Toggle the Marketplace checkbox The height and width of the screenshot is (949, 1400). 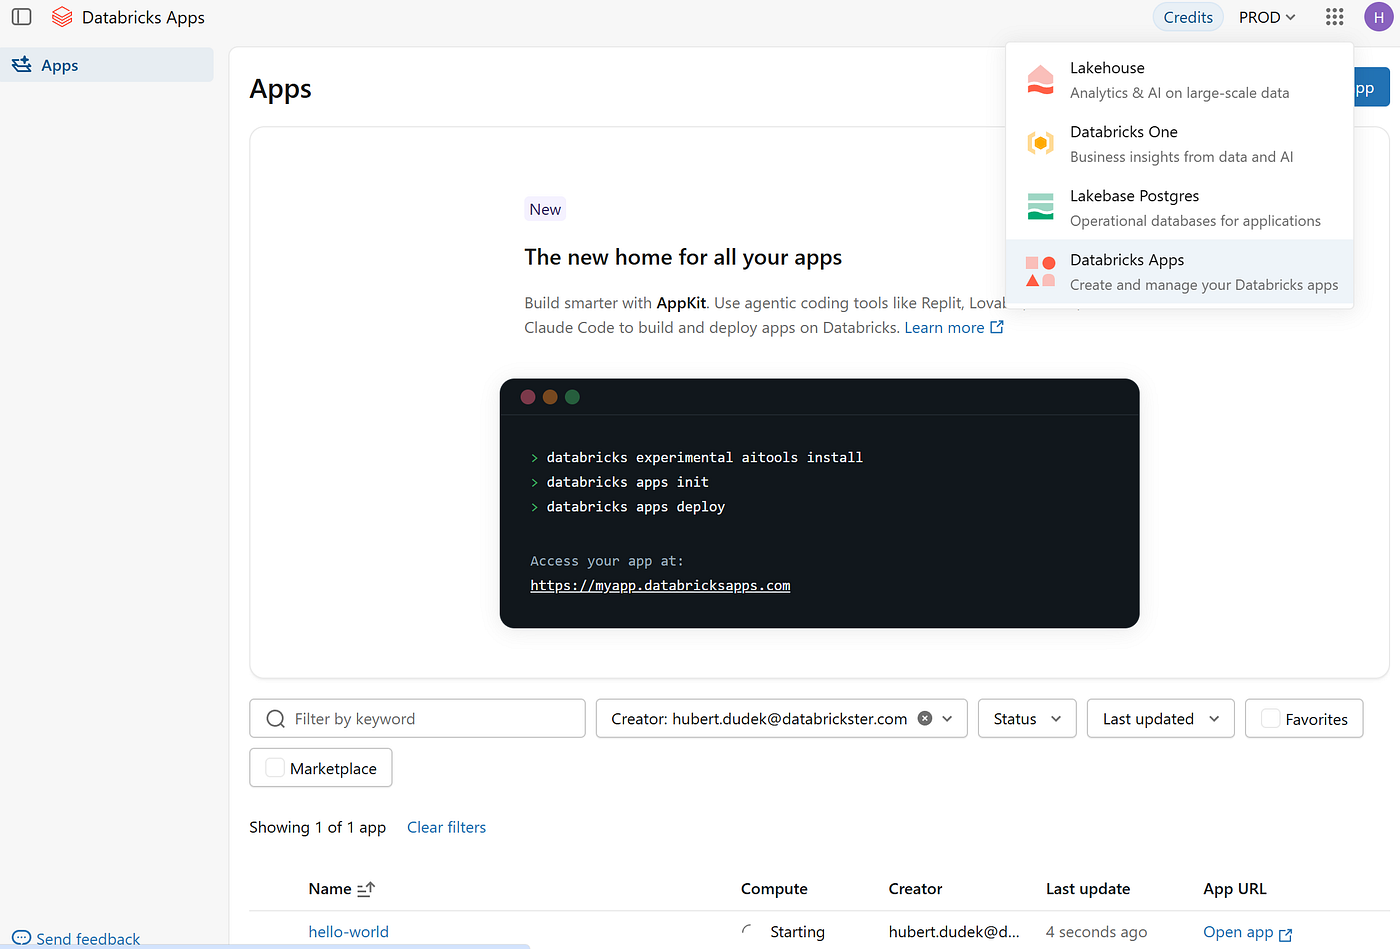click(x=275, y=768)
